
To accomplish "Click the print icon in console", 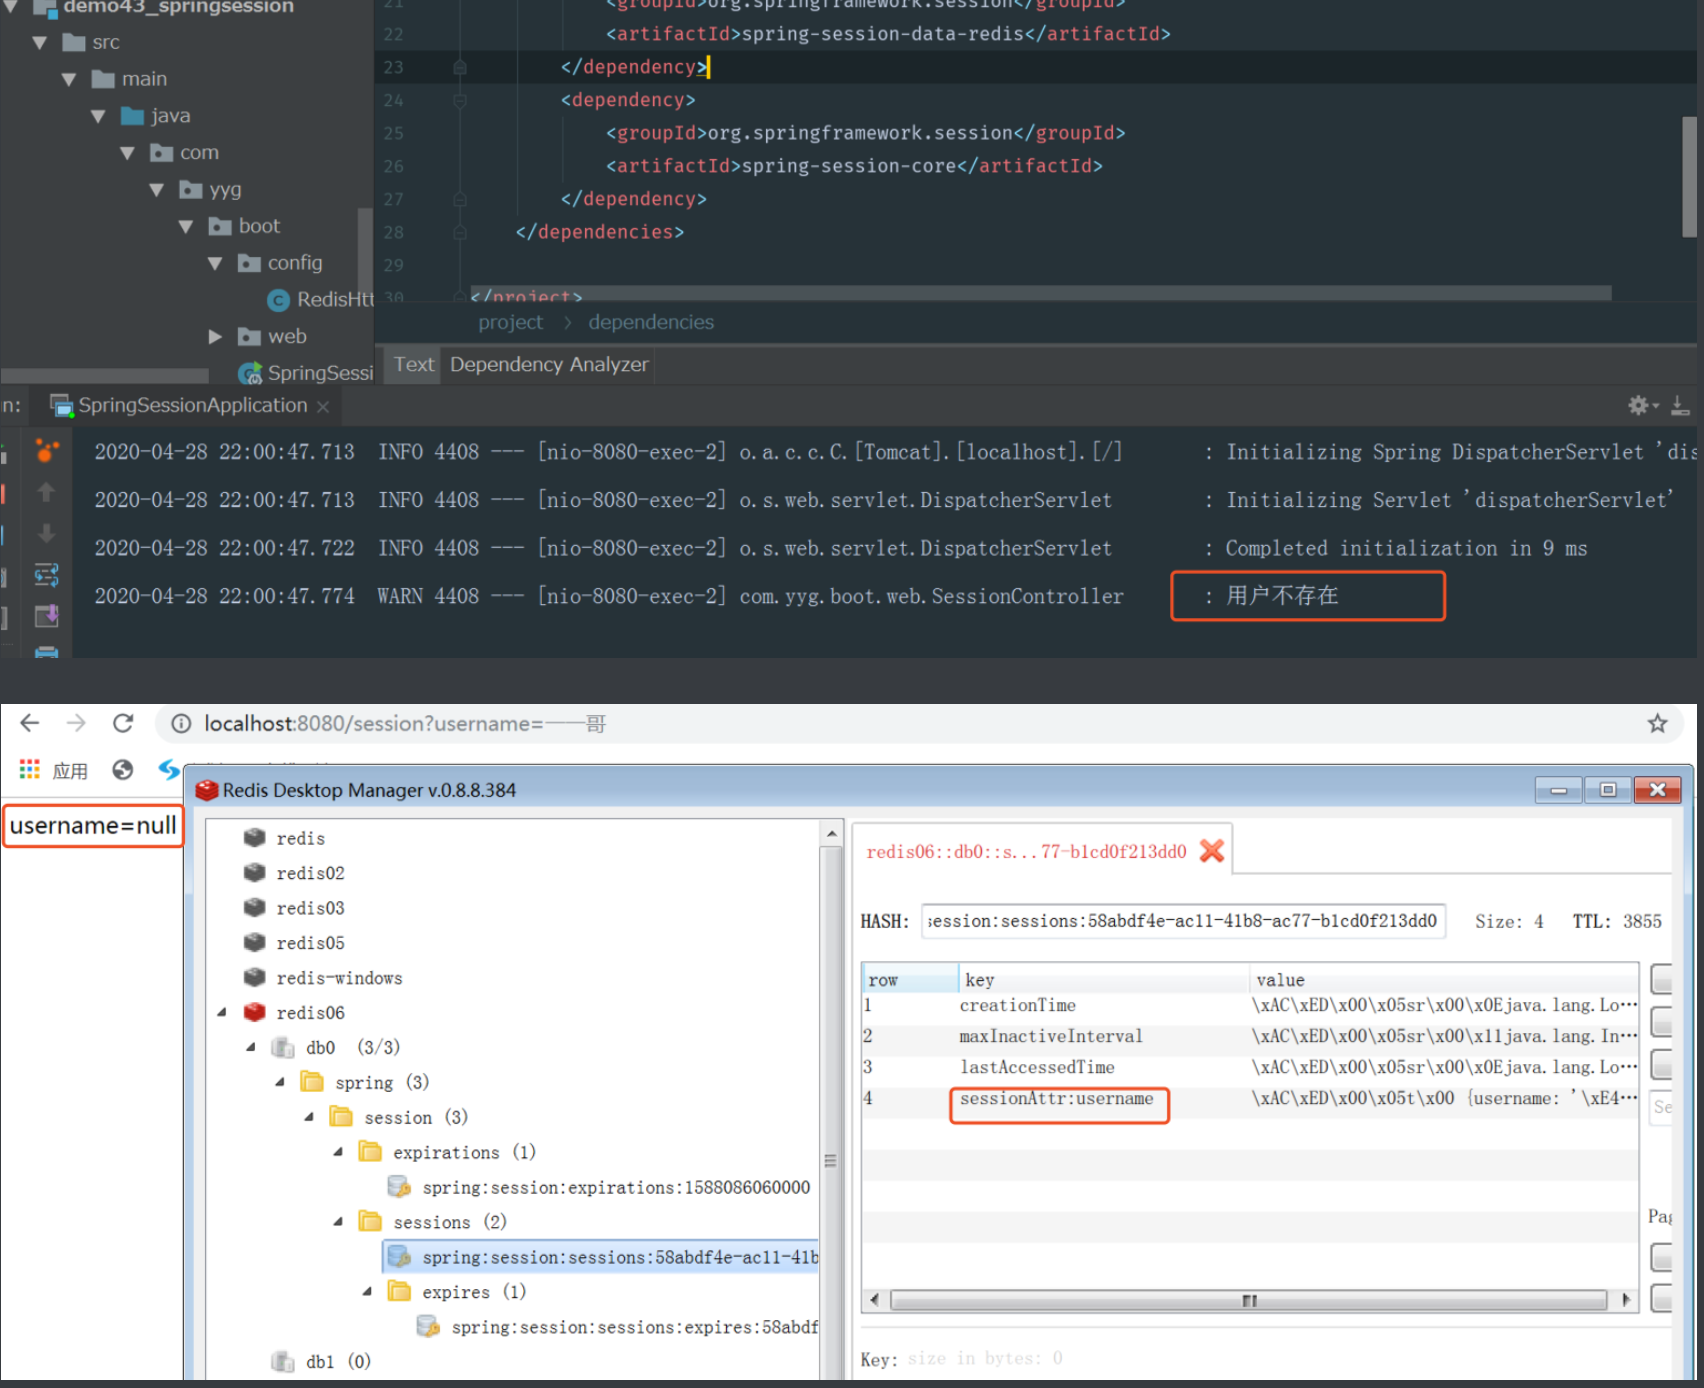I will [x=46, y=651].
